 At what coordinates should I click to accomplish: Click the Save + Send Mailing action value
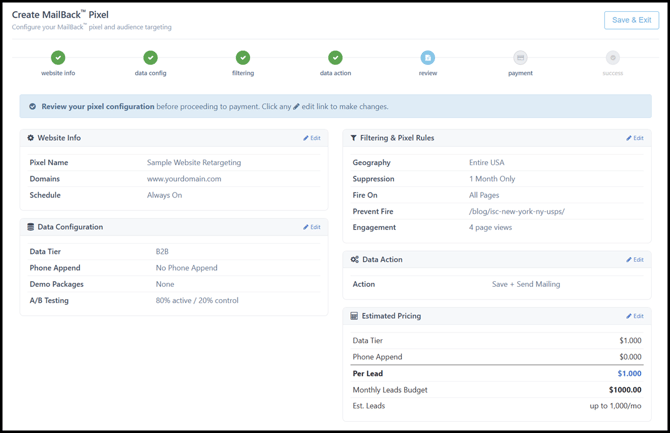click(x=526, y=284)
